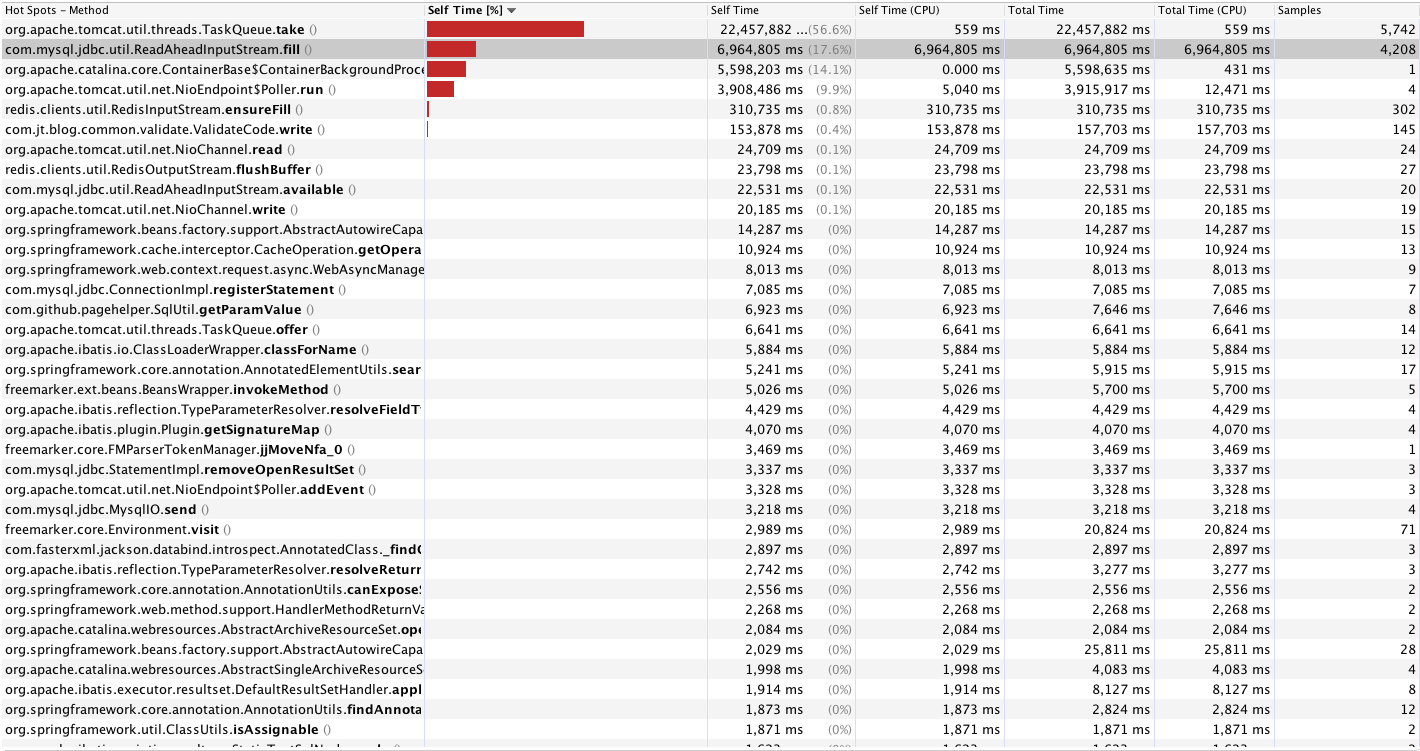This screenshot has height=751, width=1420.
Task: Select the ReadAheadInputStream.fill method row
Action: 710,50
